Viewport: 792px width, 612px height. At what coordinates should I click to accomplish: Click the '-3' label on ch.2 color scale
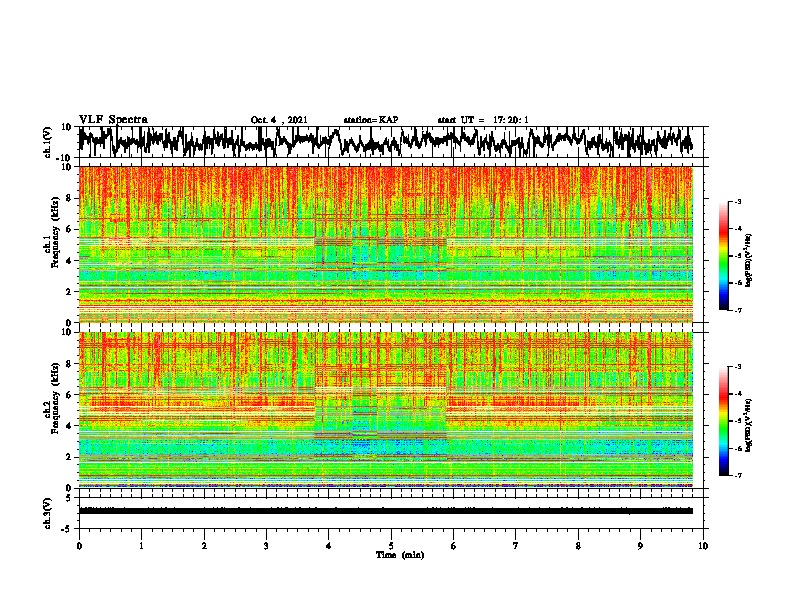[x=737, y=367]
